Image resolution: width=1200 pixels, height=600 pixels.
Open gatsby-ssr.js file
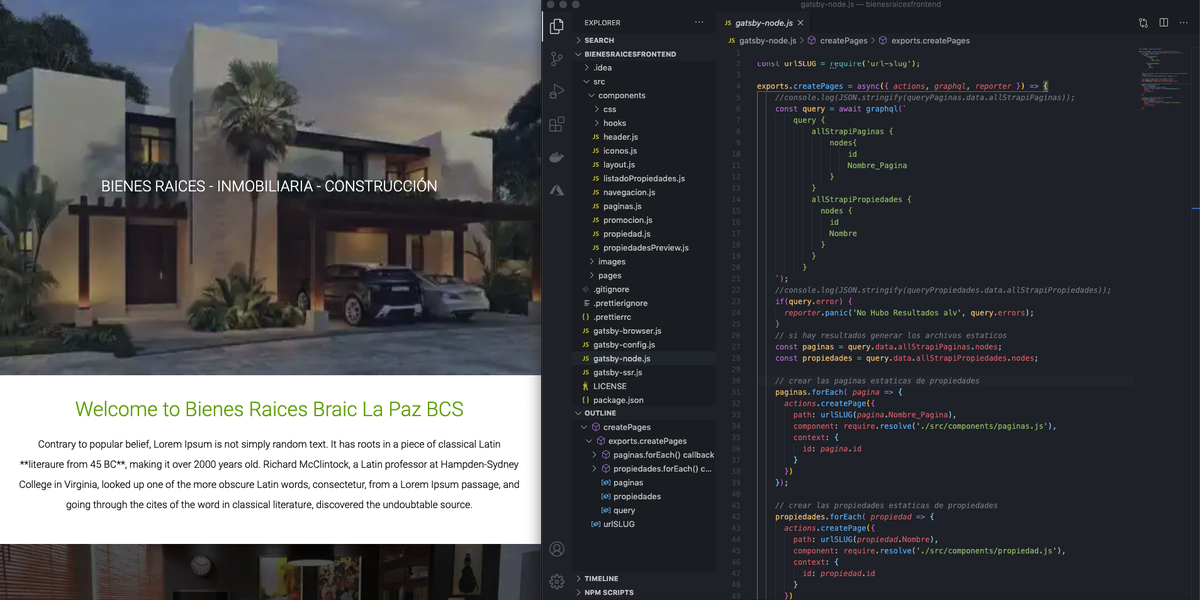tap(646, 372)
